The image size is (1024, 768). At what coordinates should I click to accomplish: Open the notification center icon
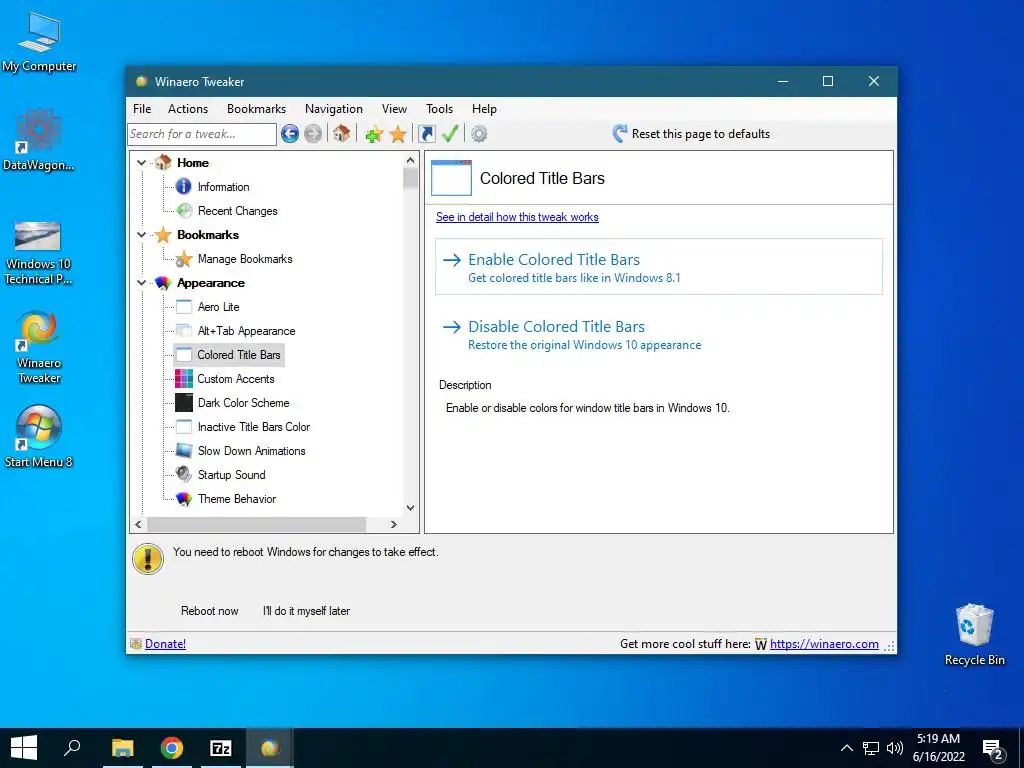tap(993, 751)
